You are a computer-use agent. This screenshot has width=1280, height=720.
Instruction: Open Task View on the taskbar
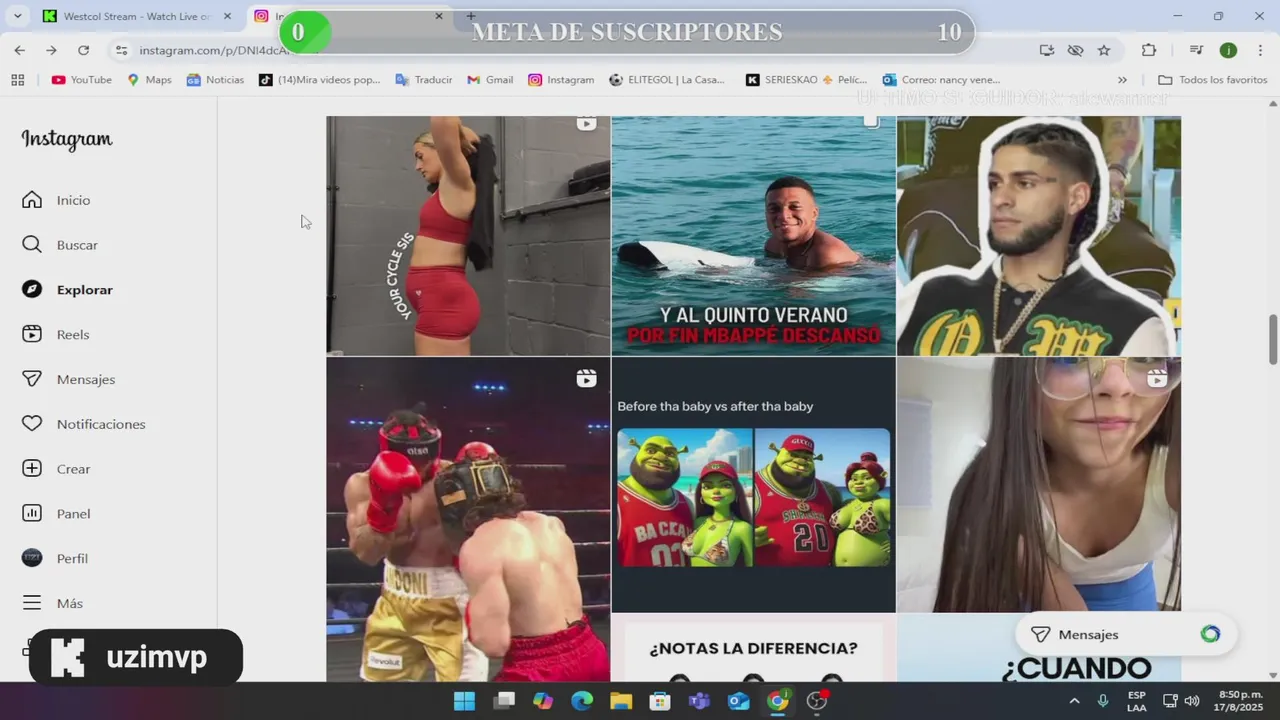click(504, 701)
